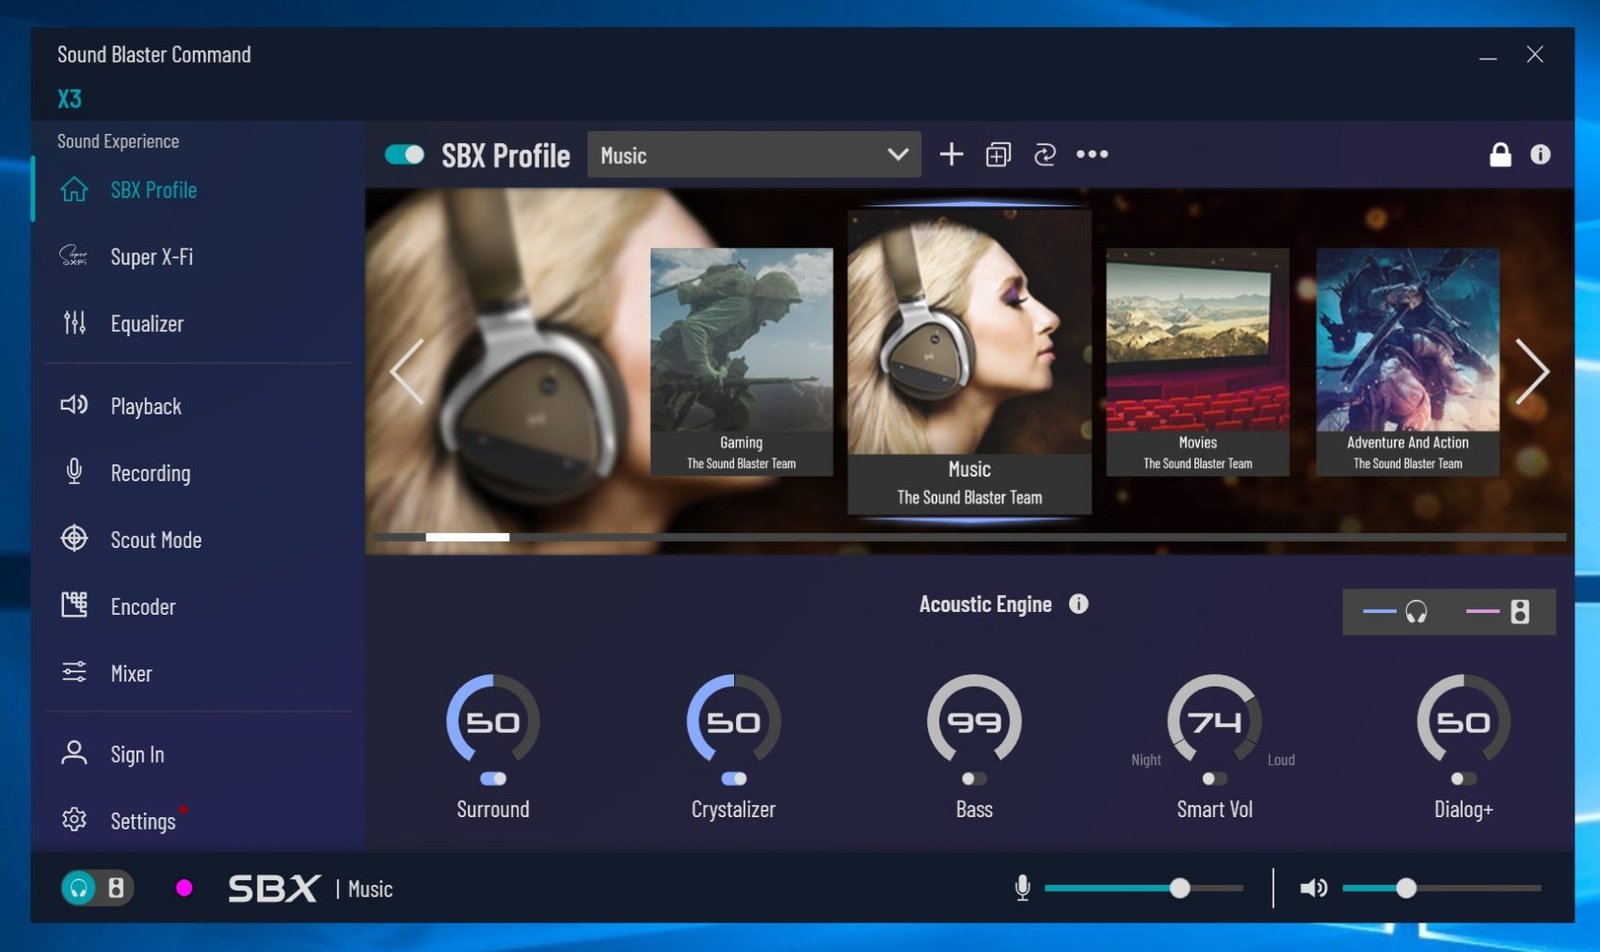Select the Music profile thumbnail
The width and height of the screenshot is (1600, 952).
[x=969, y=362]
